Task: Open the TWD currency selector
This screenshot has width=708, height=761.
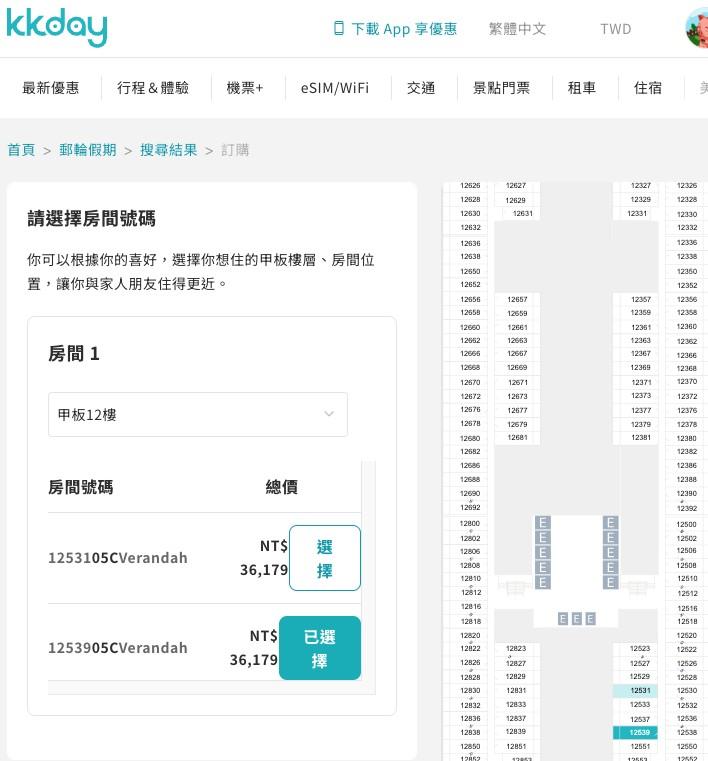Action: point(616,29)
